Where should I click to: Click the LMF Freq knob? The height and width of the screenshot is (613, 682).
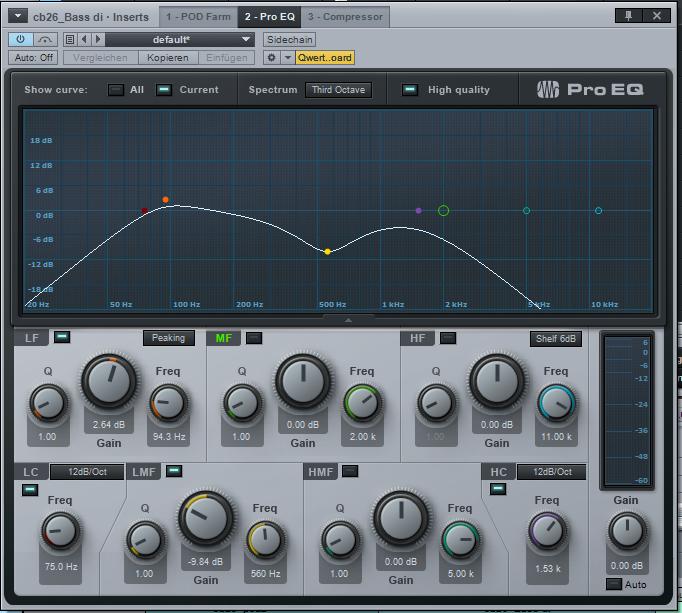[265, 540]
